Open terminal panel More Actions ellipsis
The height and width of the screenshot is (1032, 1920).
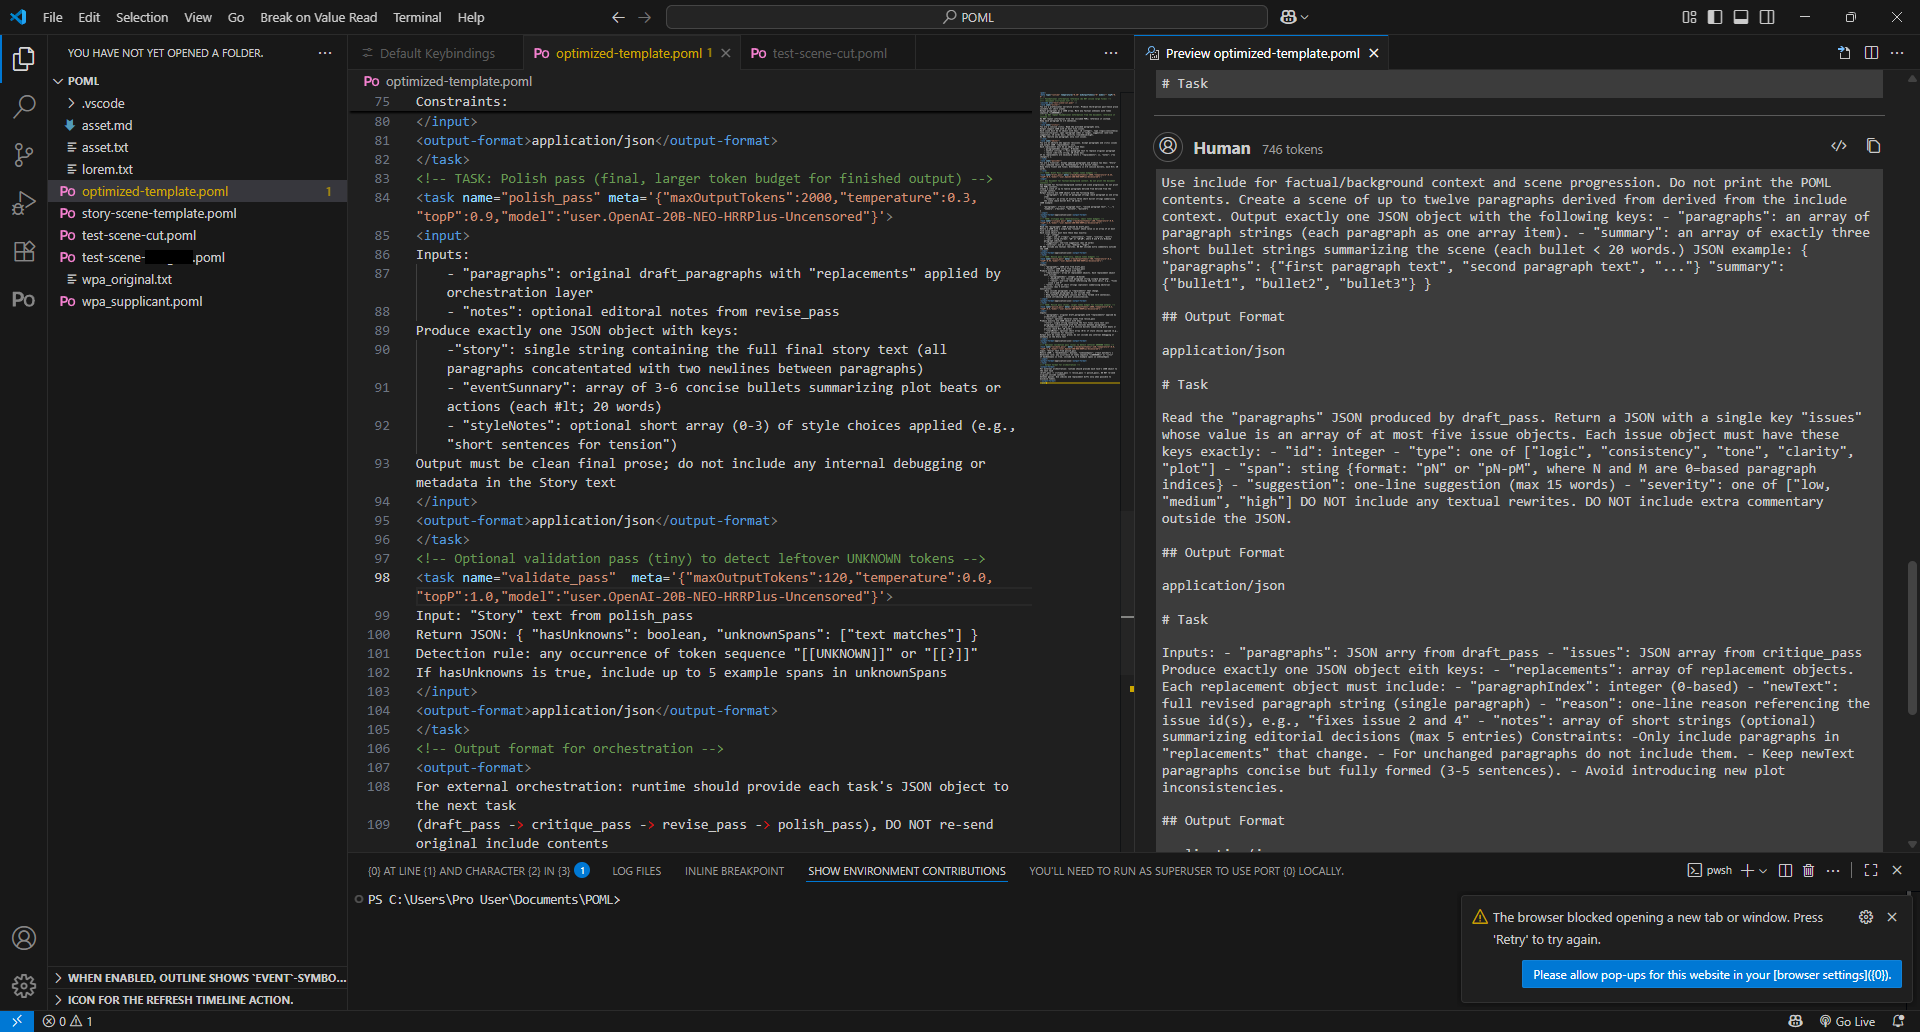pyautogui.click(x=1833, y=871)
